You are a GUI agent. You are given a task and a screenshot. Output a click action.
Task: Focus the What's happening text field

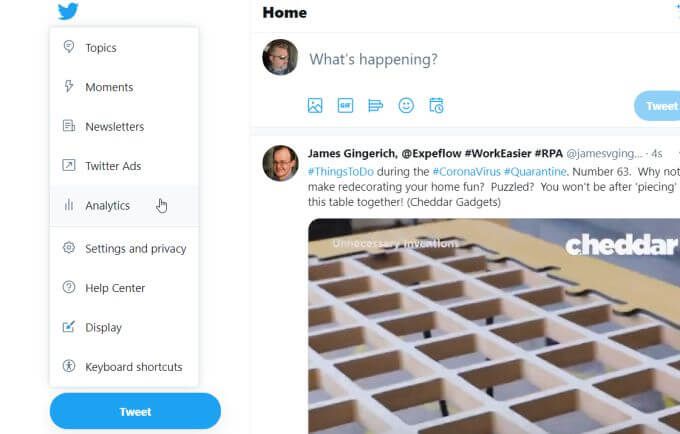point(490,59)
